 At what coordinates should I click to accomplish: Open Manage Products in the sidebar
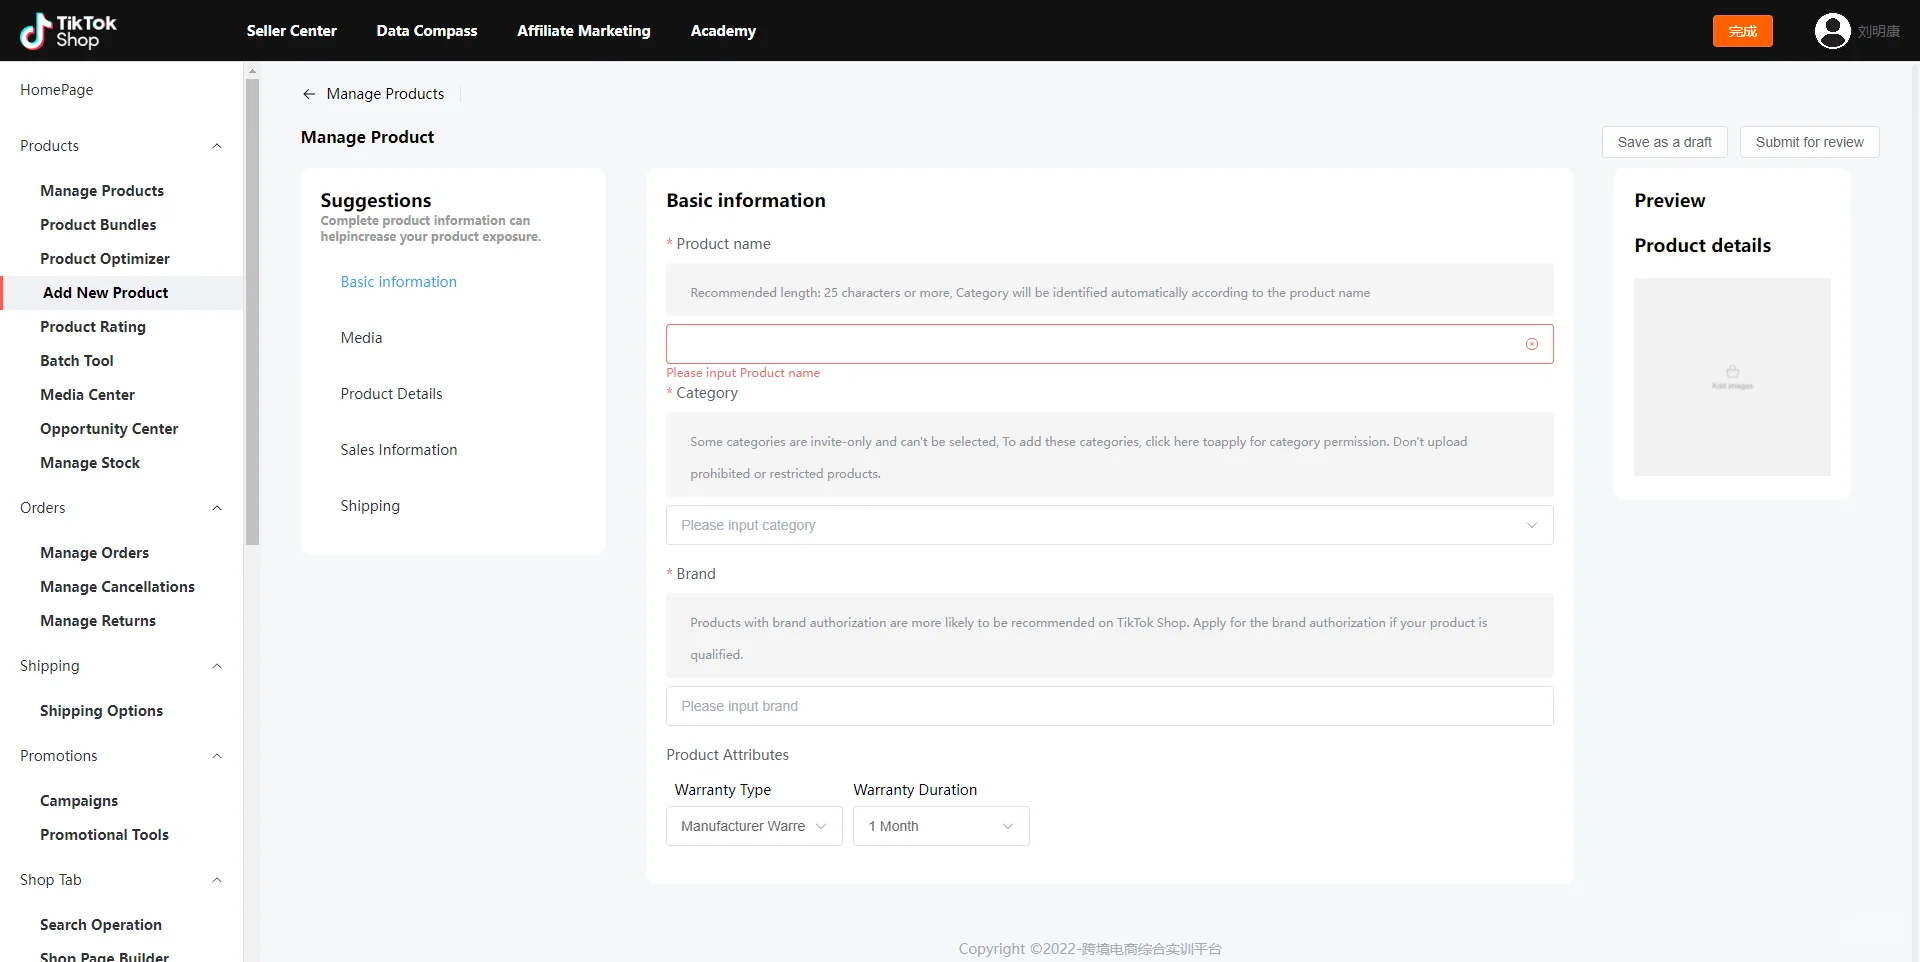click(102, 191)
